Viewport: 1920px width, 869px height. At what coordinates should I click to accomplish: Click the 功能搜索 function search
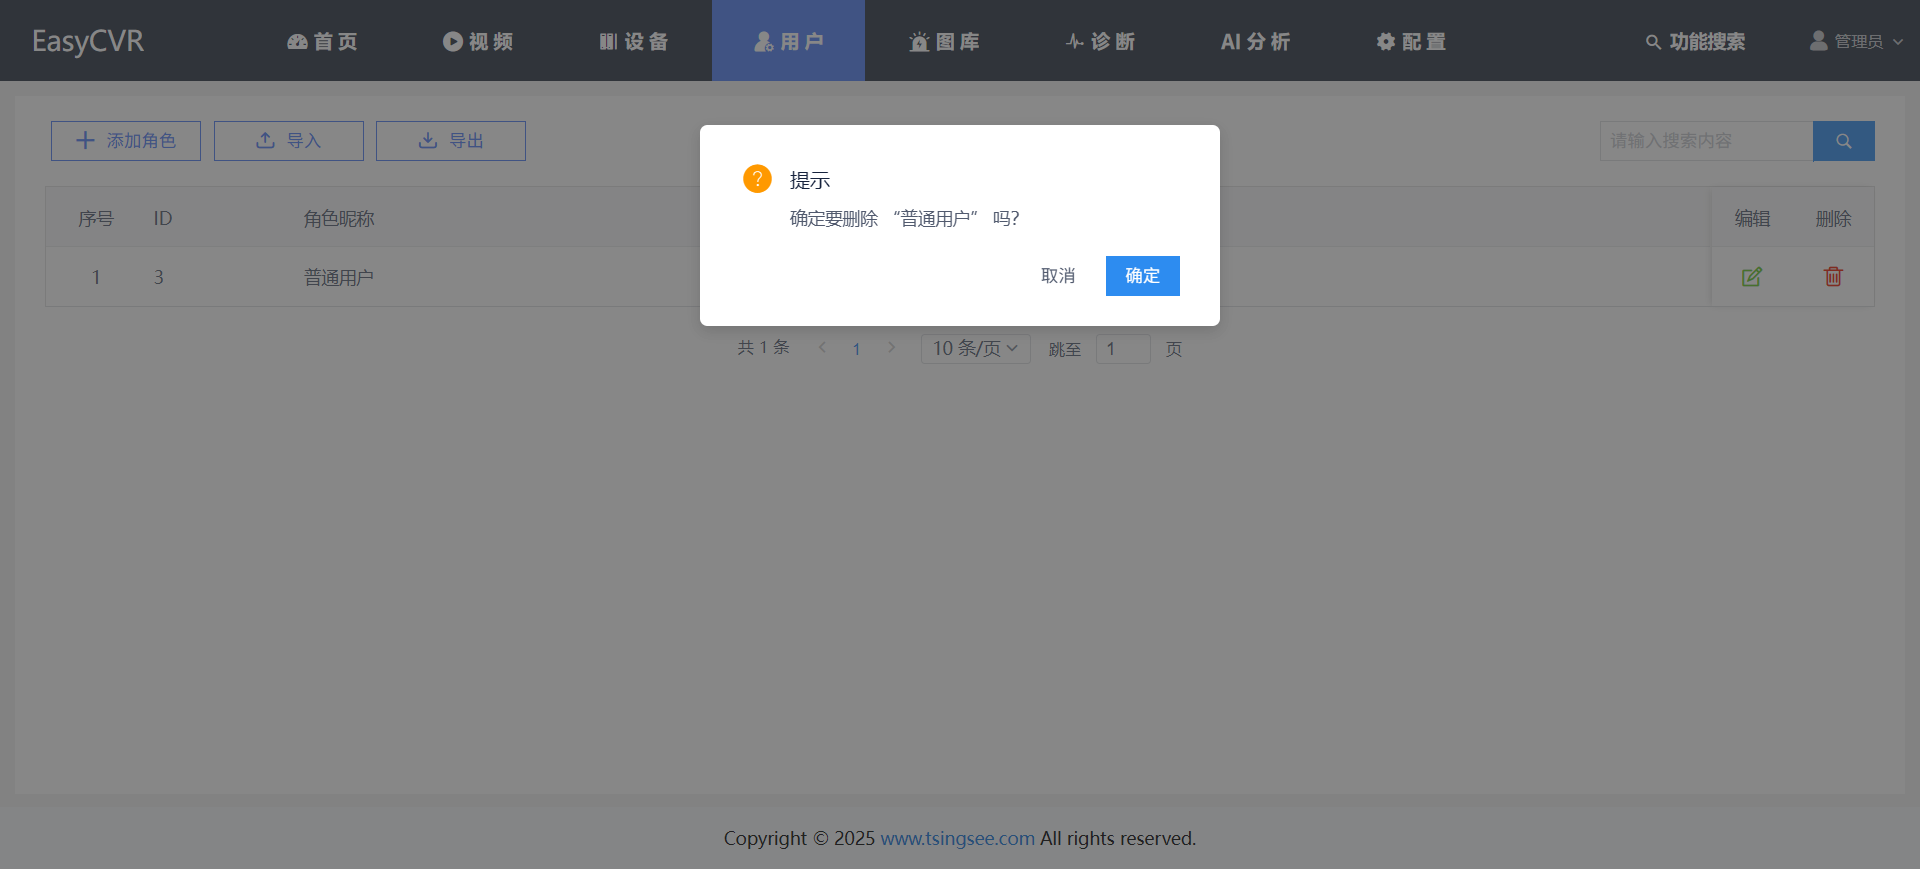click(1695, 41)
